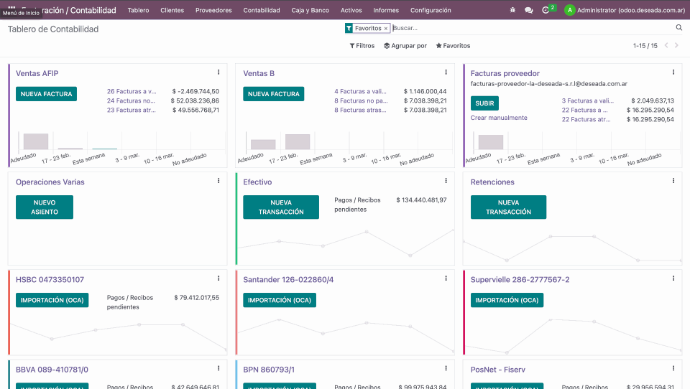Click the Subir button in Facturas proveedor

(x=484, y=103)
